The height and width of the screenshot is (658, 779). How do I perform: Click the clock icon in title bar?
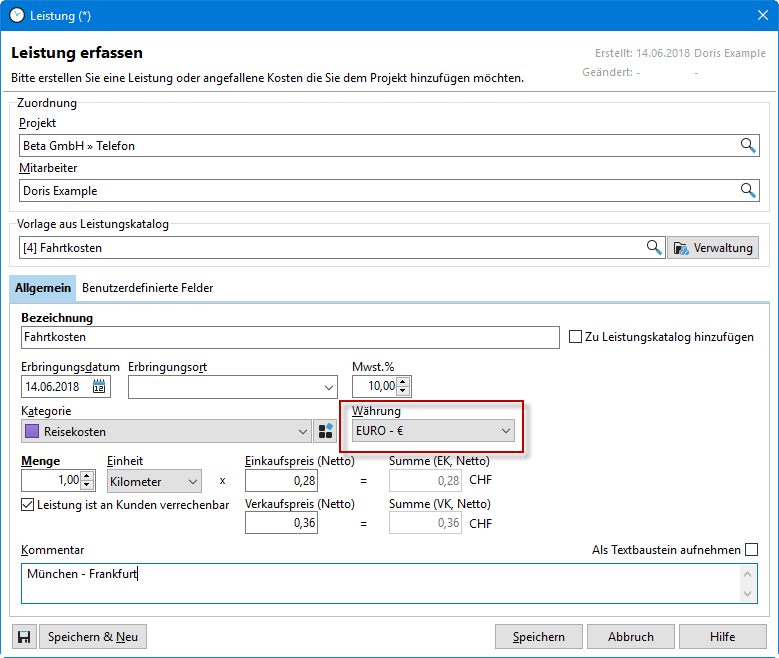16,16
